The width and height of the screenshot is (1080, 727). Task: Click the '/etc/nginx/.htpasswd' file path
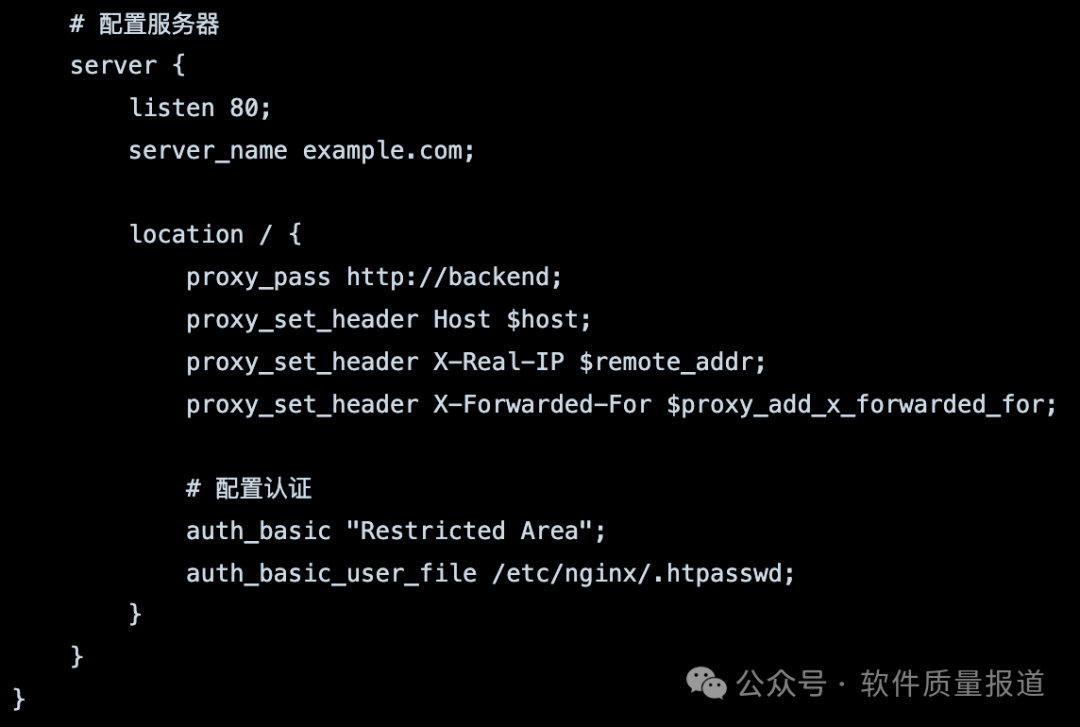[x=643, y=574]
